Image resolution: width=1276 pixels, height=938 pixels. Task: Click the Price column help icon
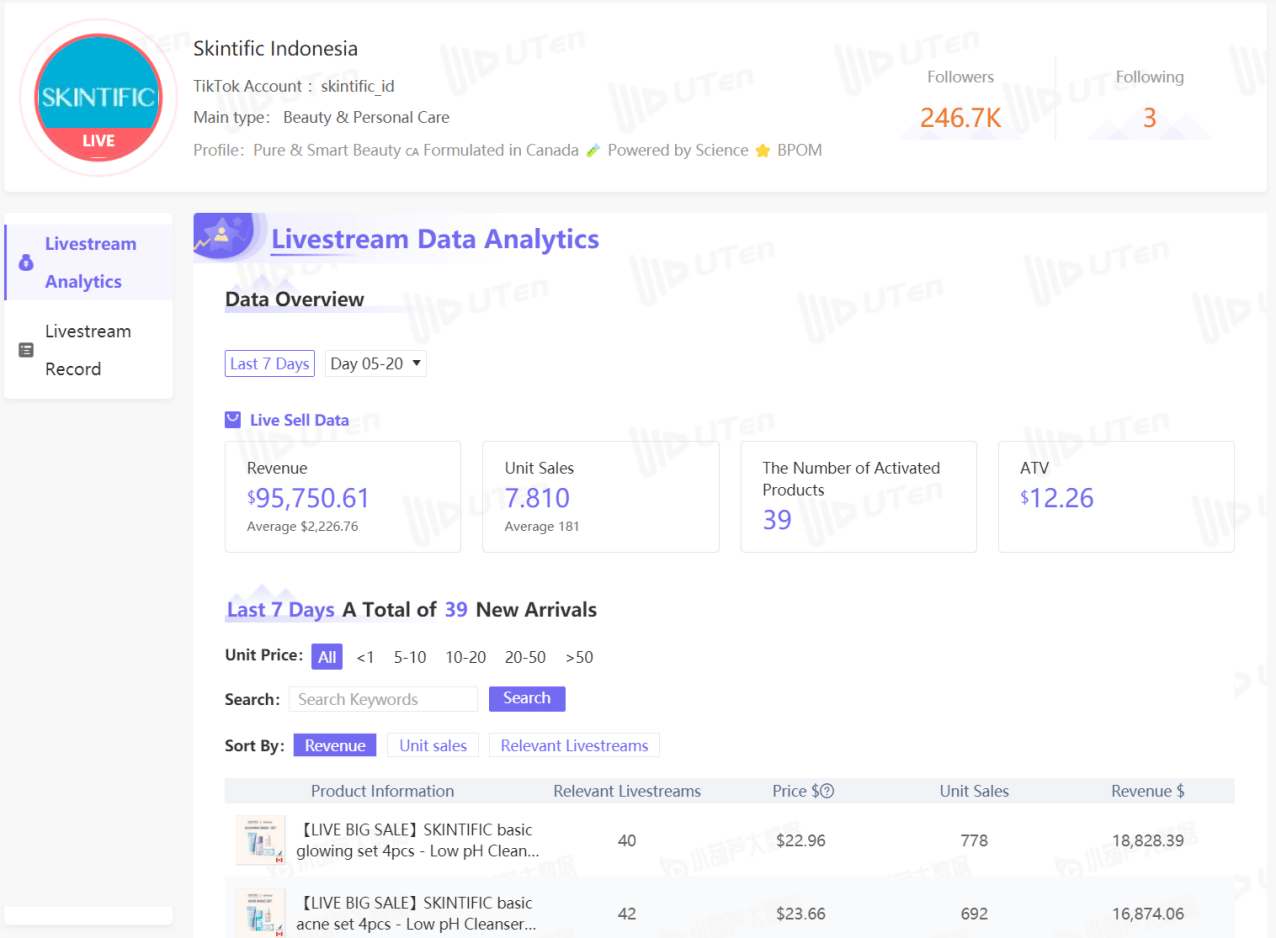[x=827, y=791]
